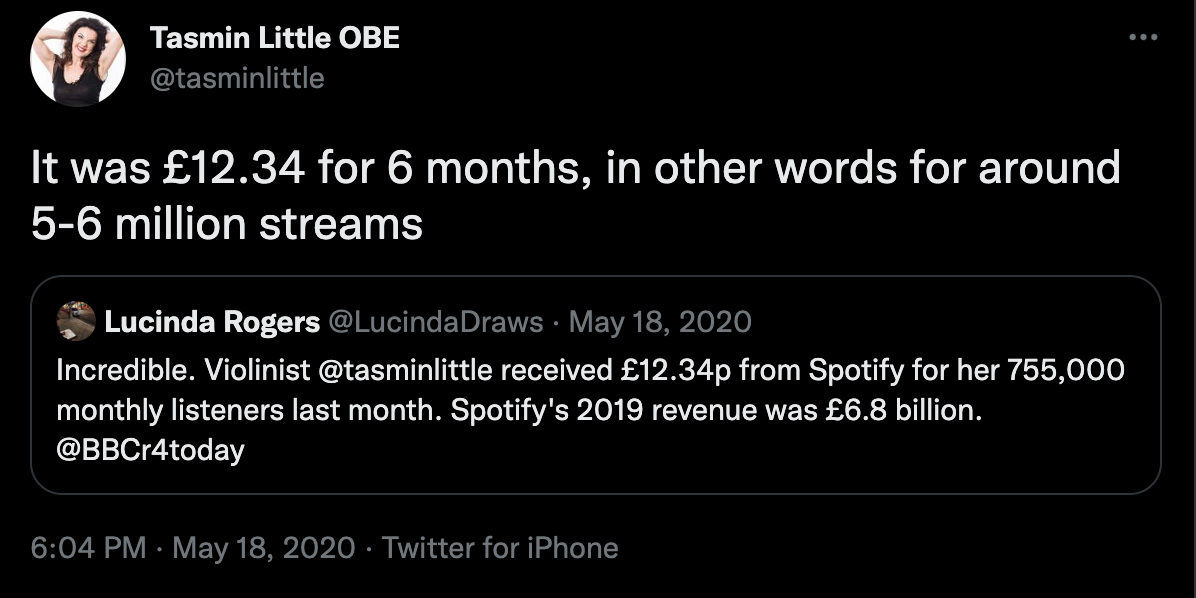Open the @LucindaDraws handle link
The width and height of the screenshot is (1196, 598).
(x=436, y=322)
